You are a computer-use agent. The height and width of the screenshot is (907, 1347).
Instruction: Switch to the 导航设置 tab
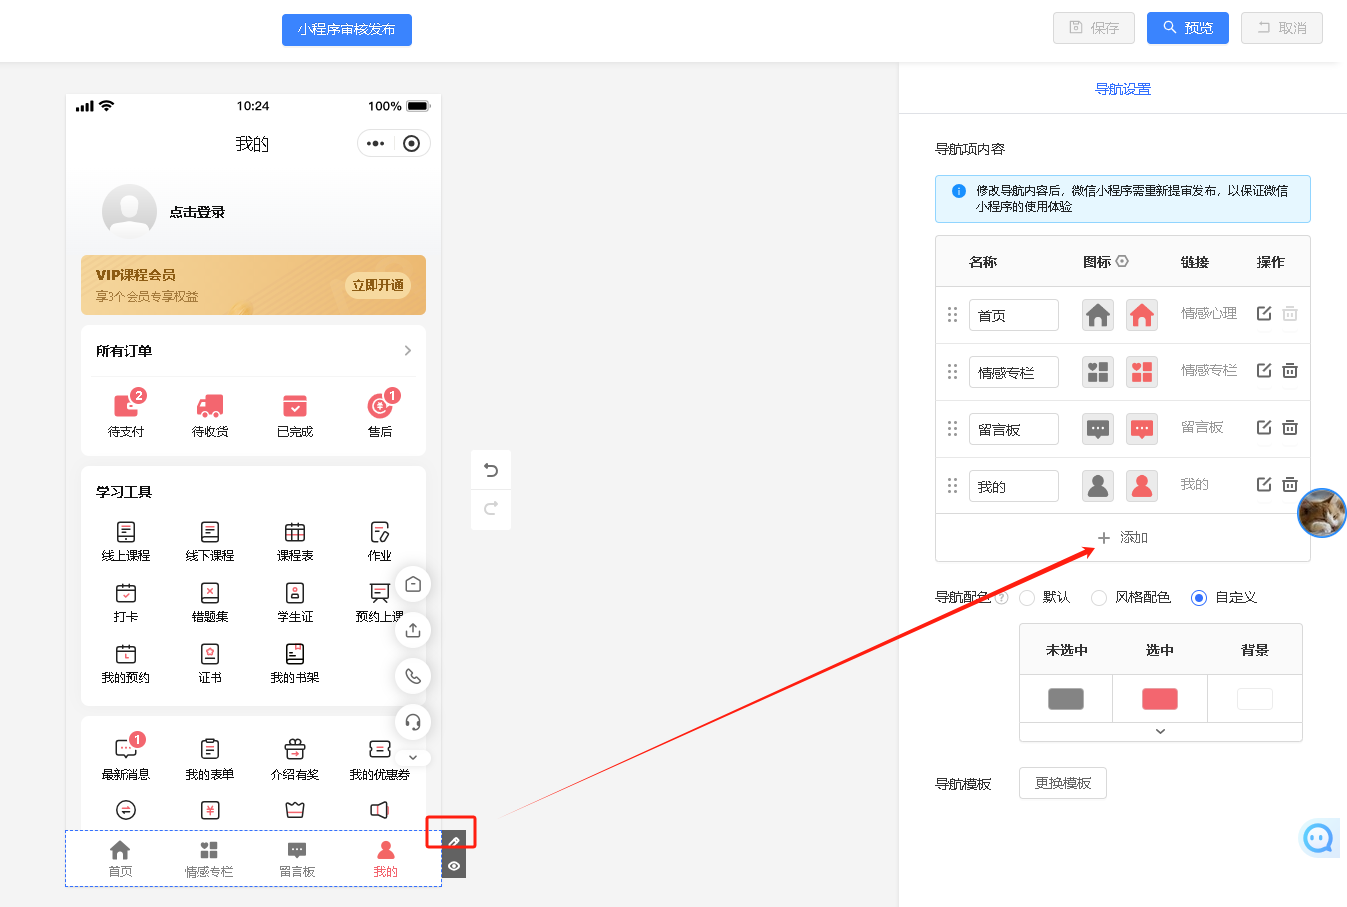[1123, 89]
